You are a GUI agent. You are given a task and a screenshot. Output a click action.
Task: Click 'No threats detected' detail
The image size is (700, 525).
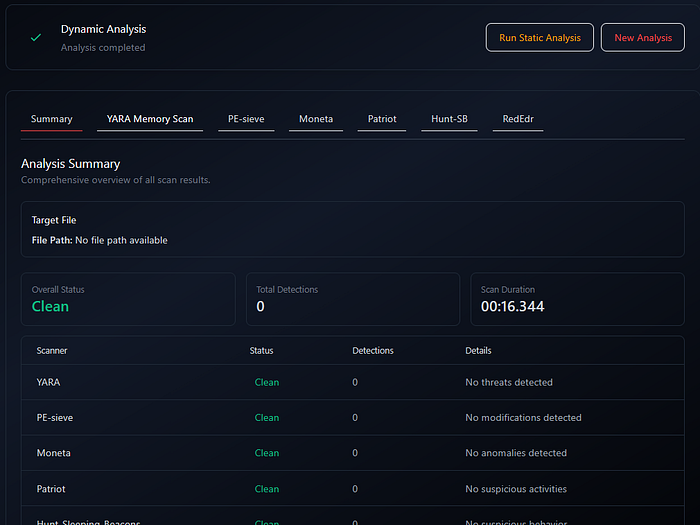(x=509, y=383)
